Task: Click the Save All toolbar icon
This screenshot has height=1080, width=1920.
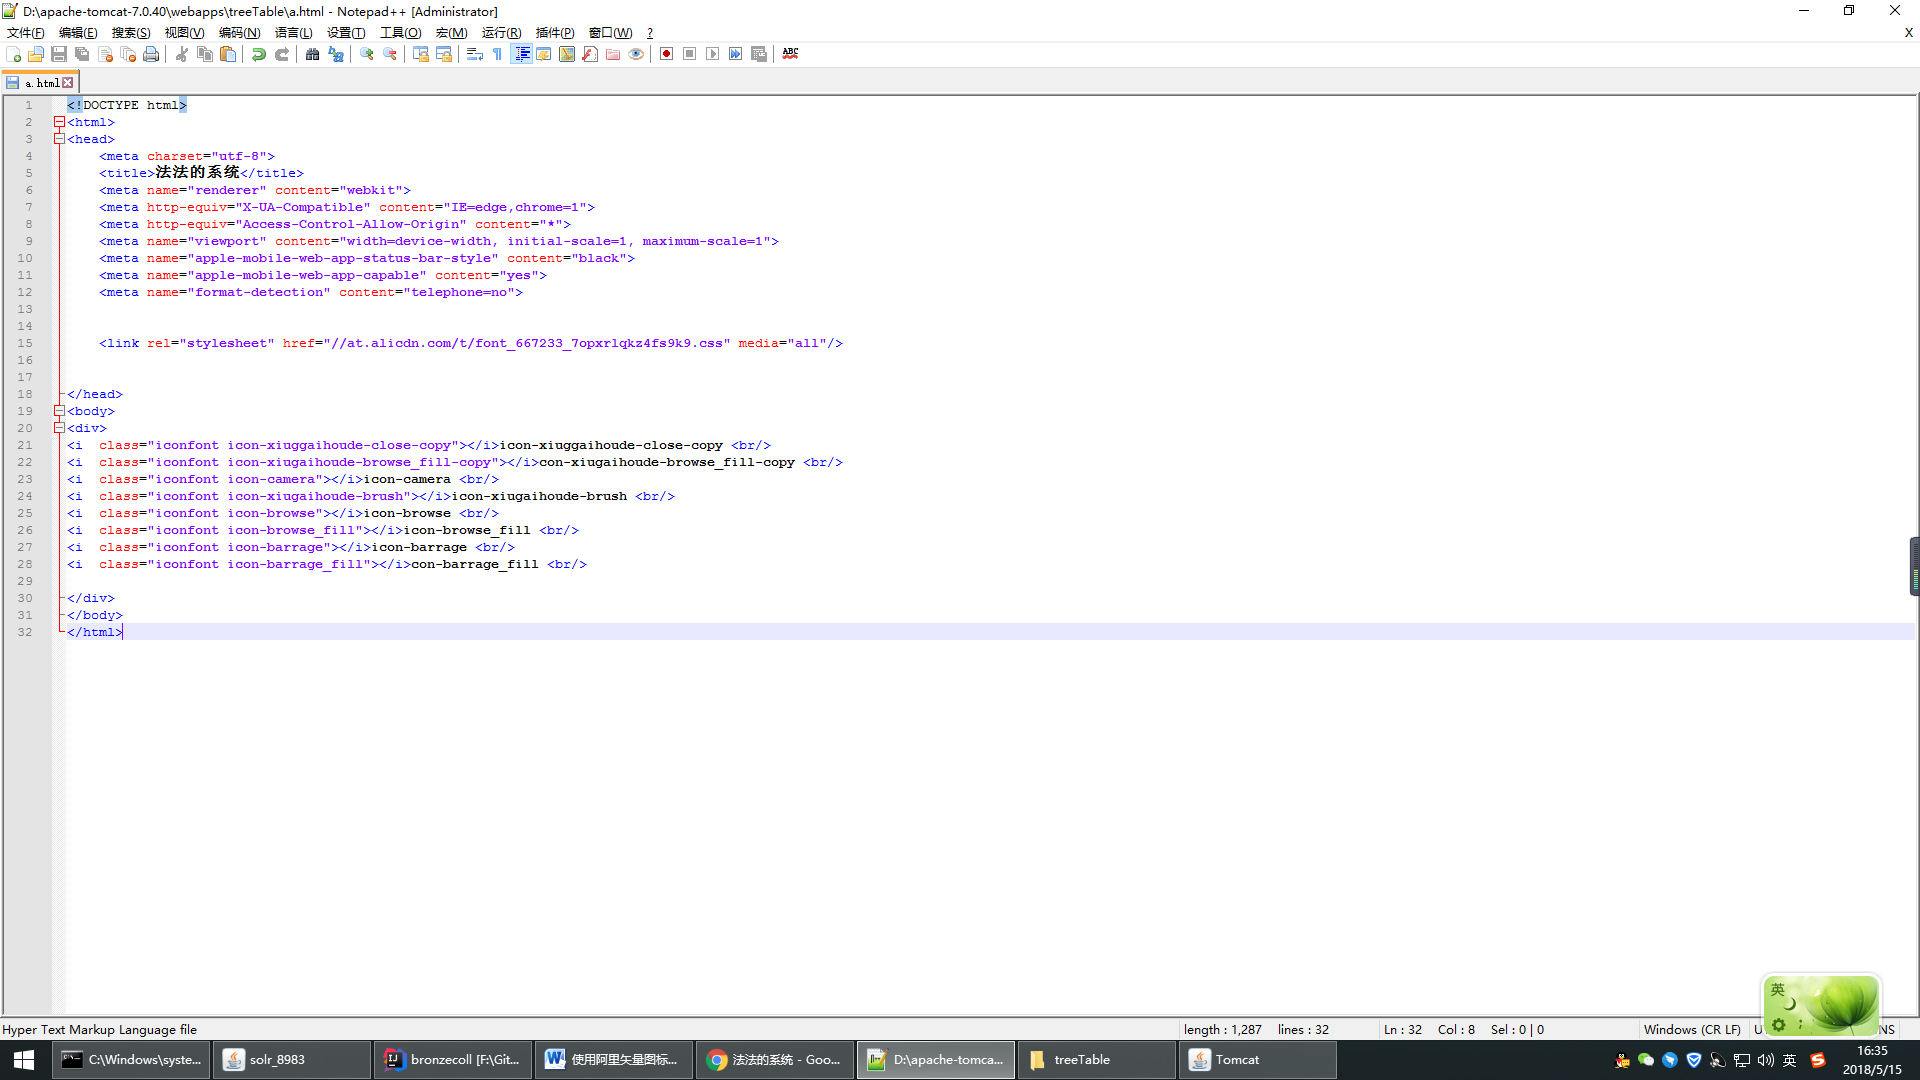Action: pos(82,54)
